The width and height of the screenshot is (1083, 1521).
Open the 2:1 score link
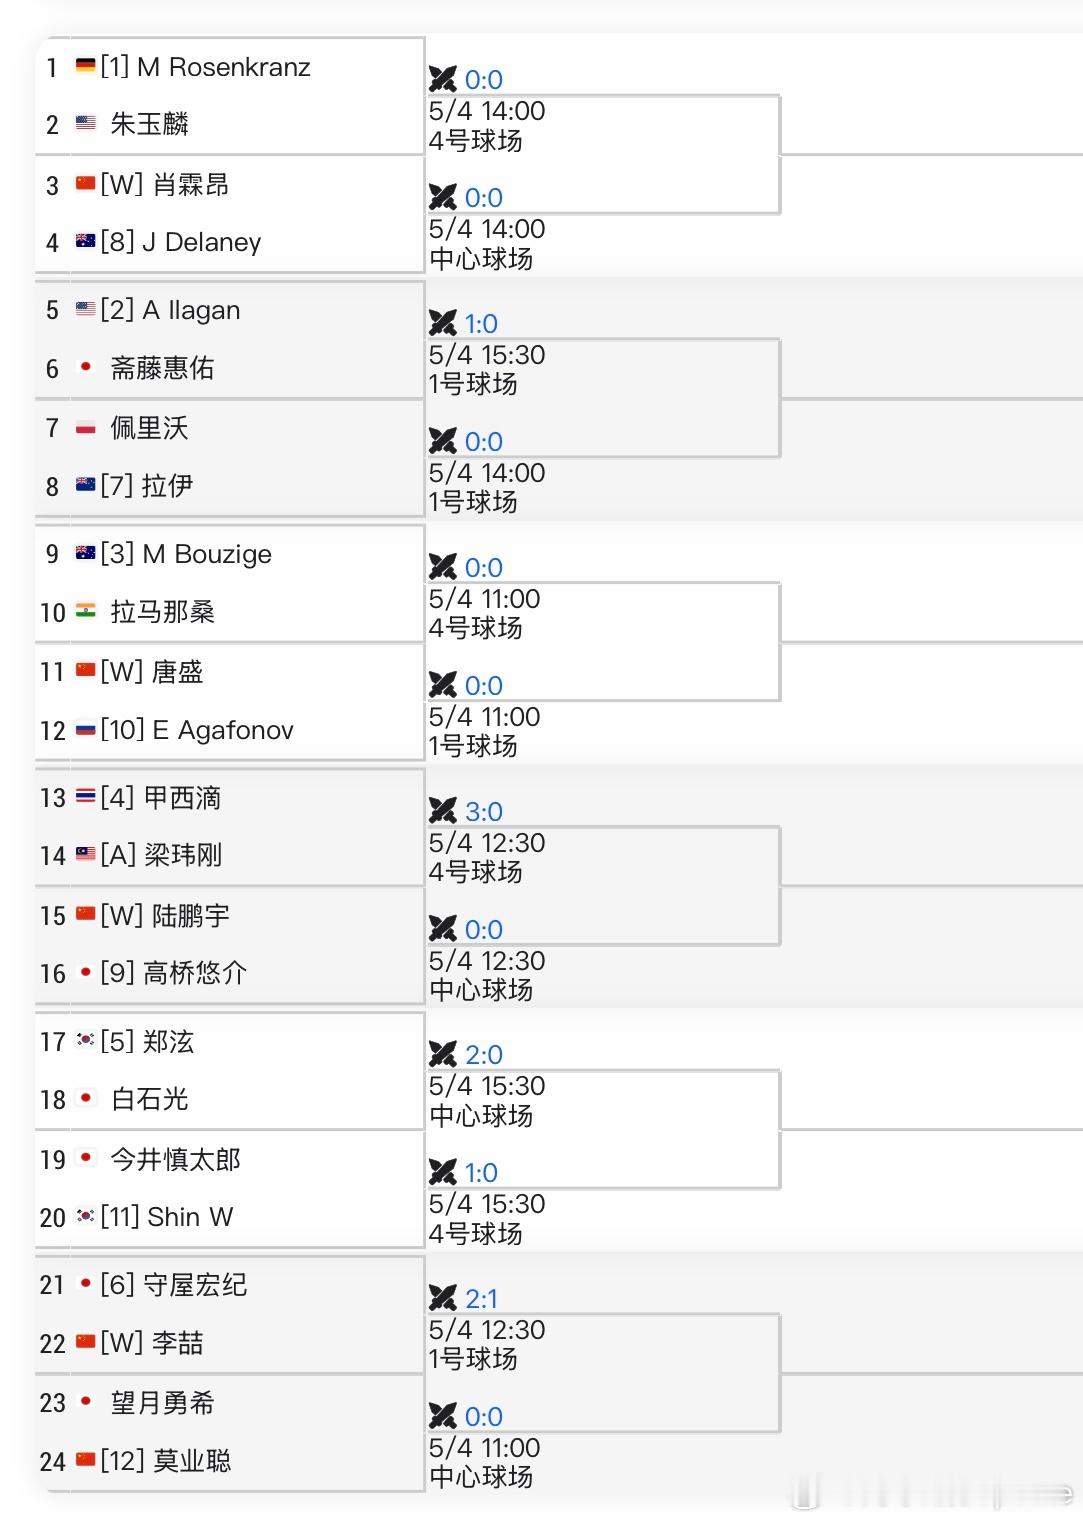[x=481, y=1298]
